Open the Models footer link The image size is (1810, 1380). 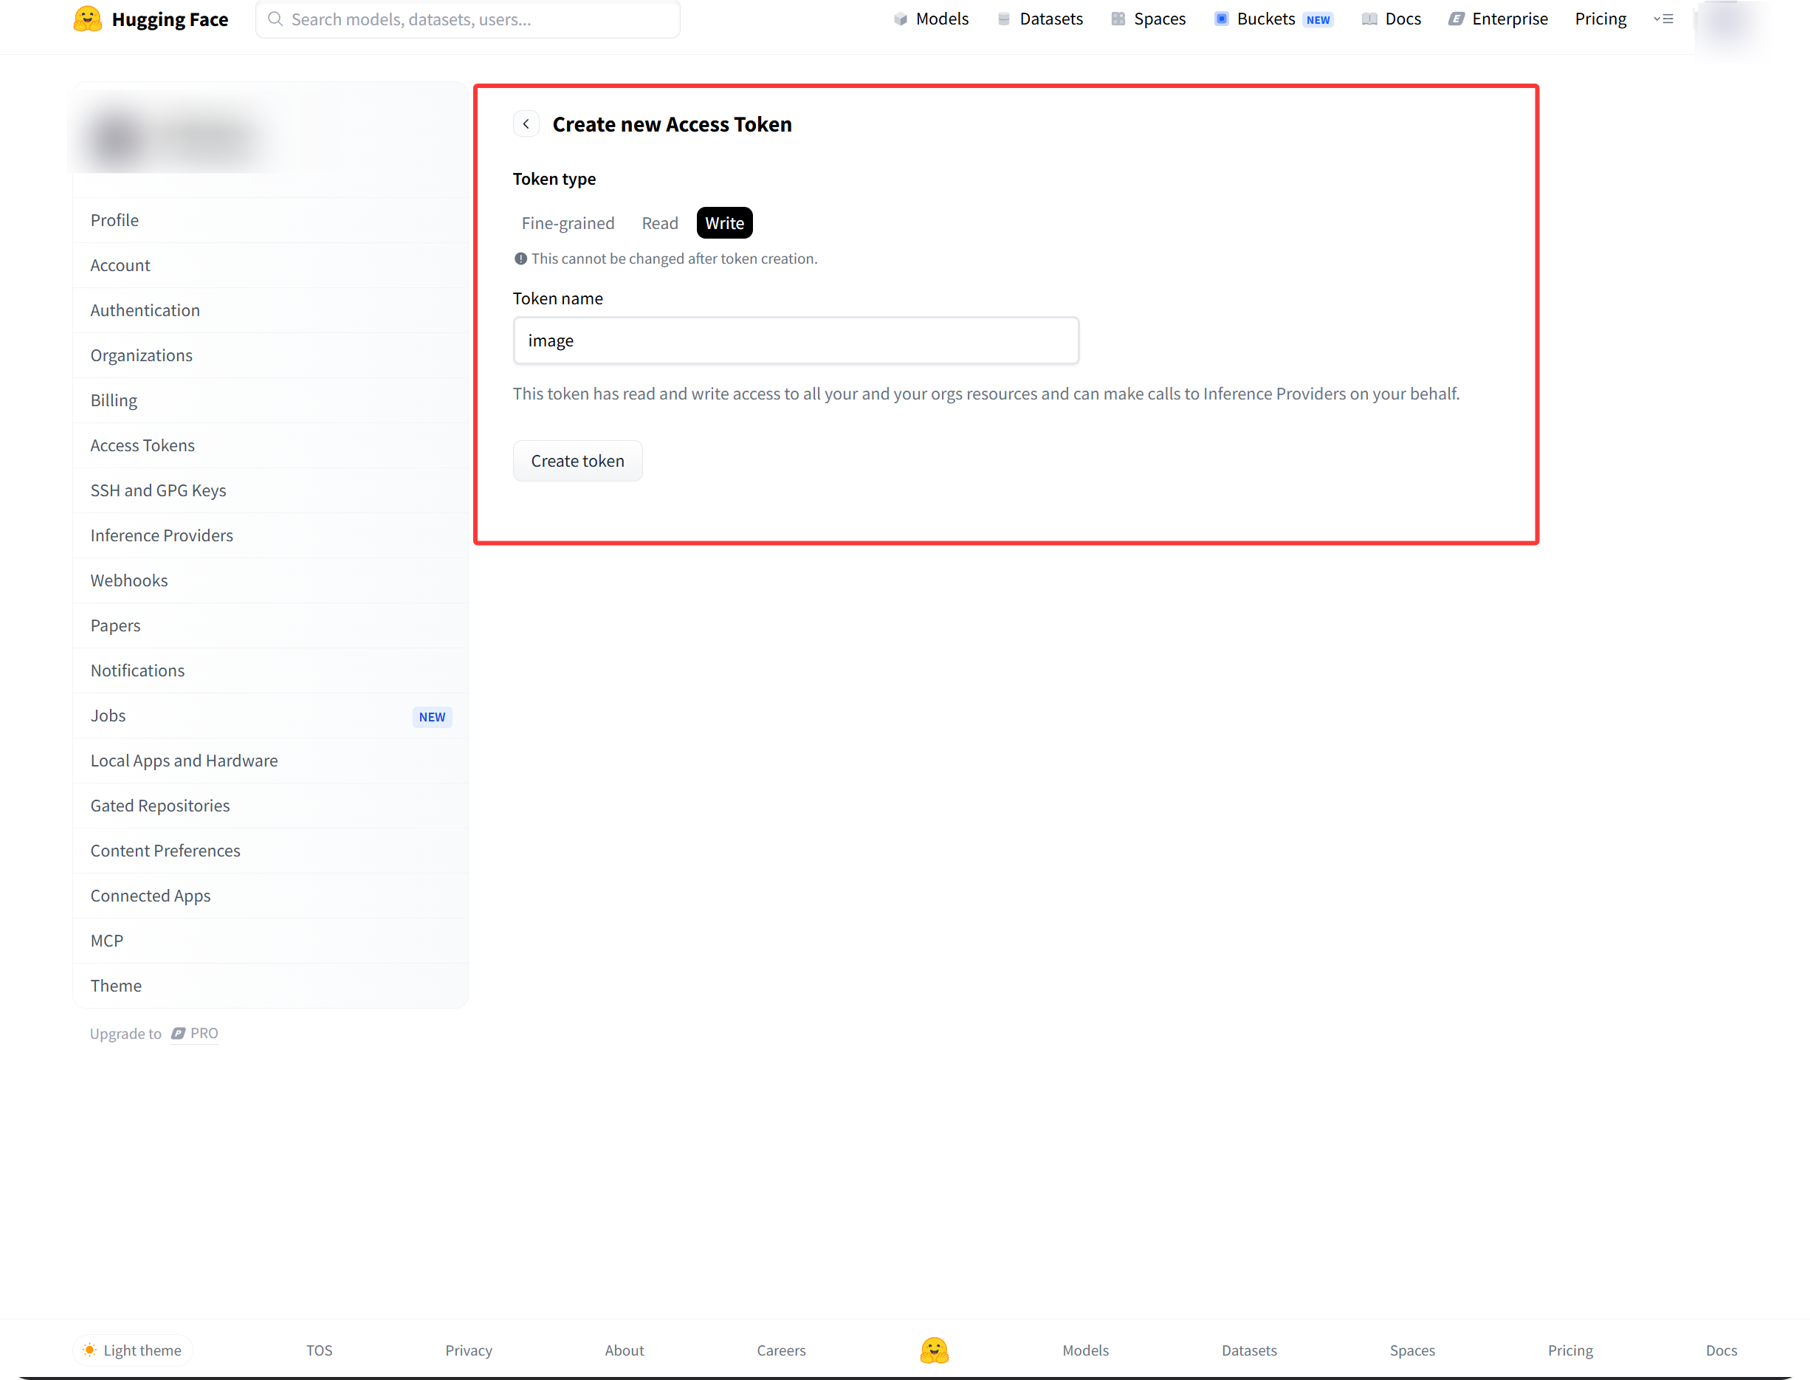point(1085,1350)
